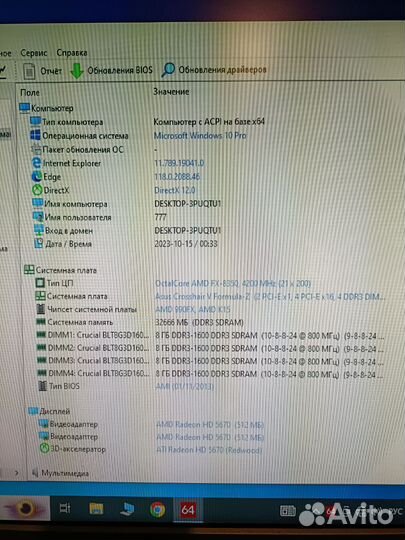Open the OctalCore AMD FX-8350 link
The image size is (405, 540).
[233, 283]
